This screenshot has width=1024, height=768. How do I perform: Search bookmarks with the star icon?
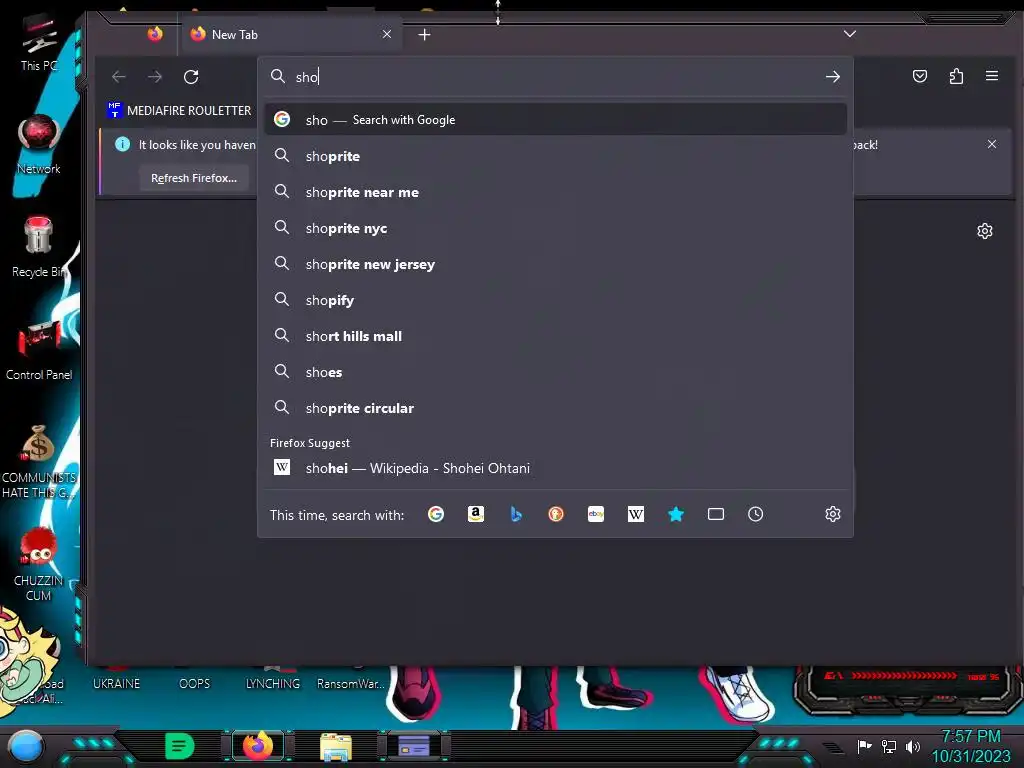pos(676,515)
